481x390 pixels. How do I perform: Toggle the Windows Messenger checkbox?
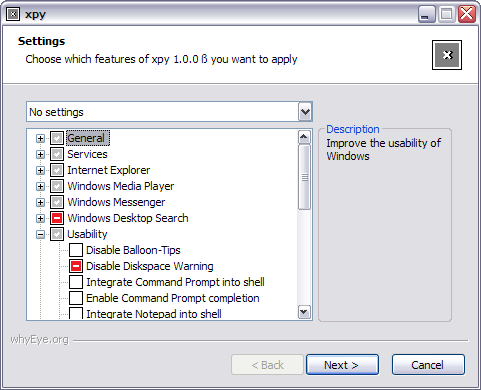click(57, 202)
